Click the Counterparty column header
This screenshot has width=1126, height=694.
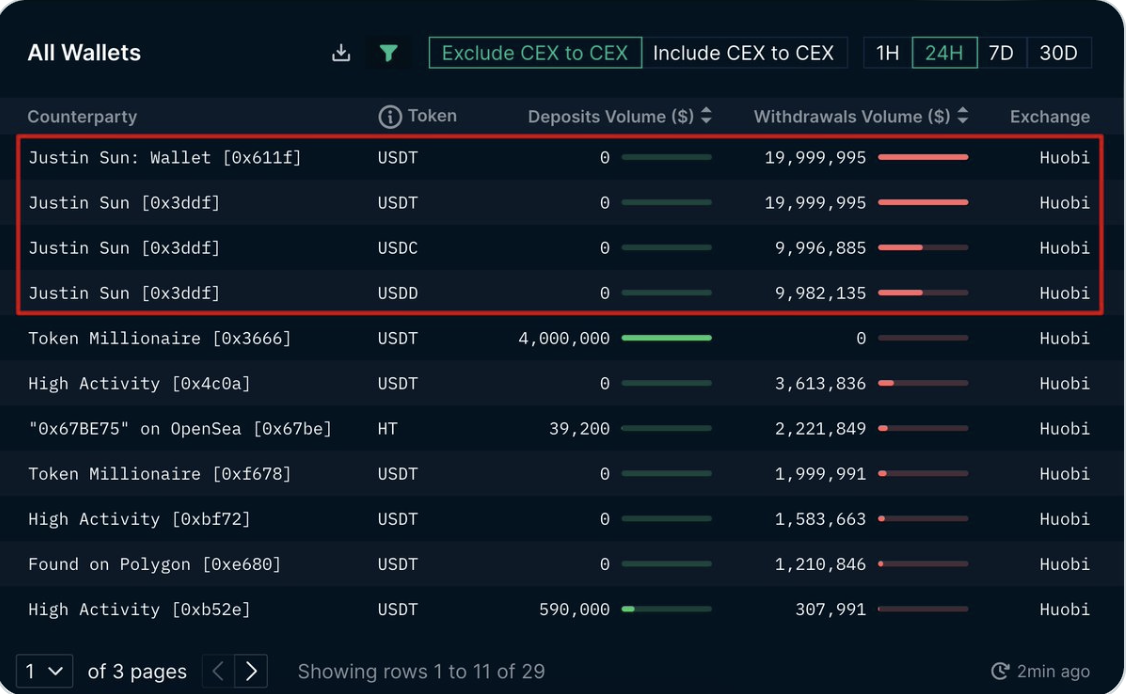coord(82,116)
